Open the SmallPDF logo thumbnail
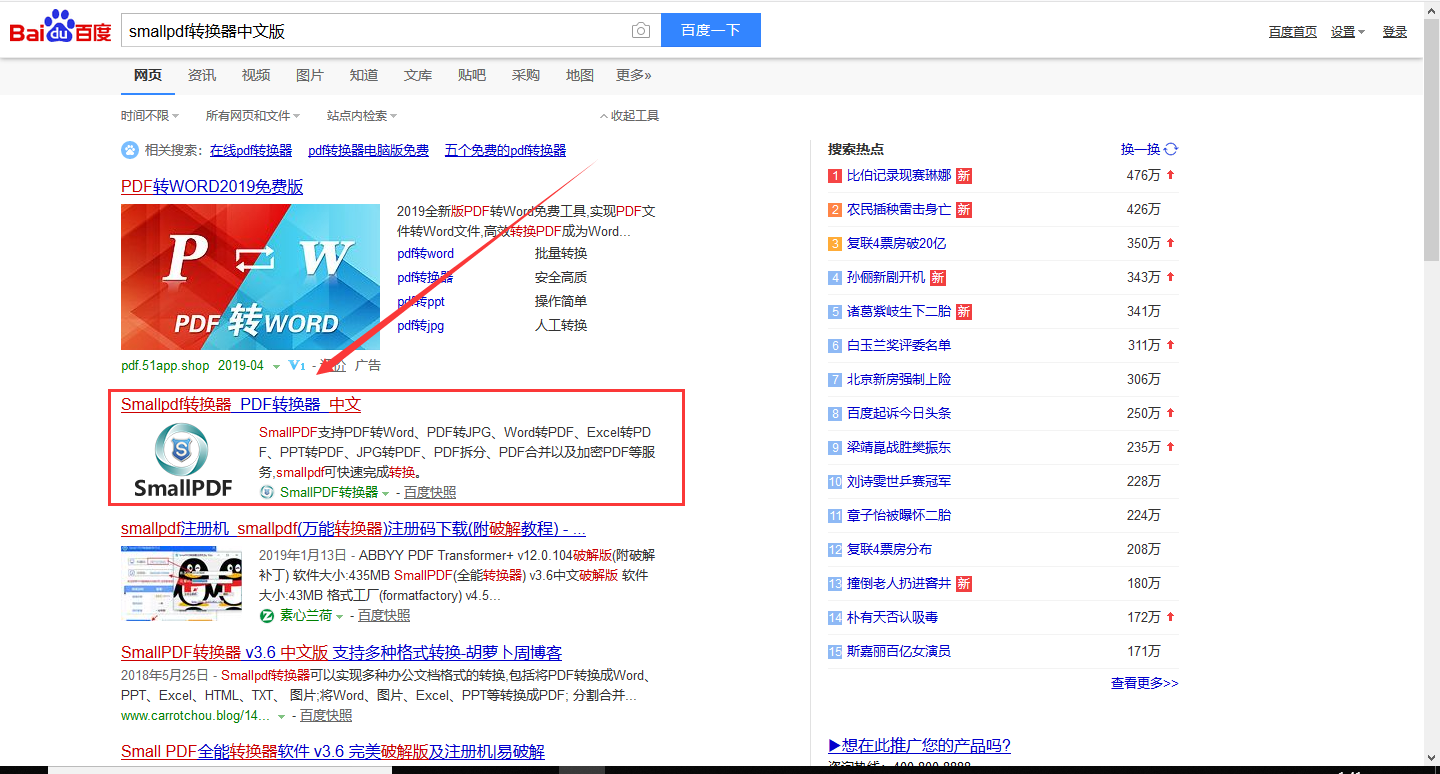This screenshot has width=1440, height=774. click(x=183, y=460)
